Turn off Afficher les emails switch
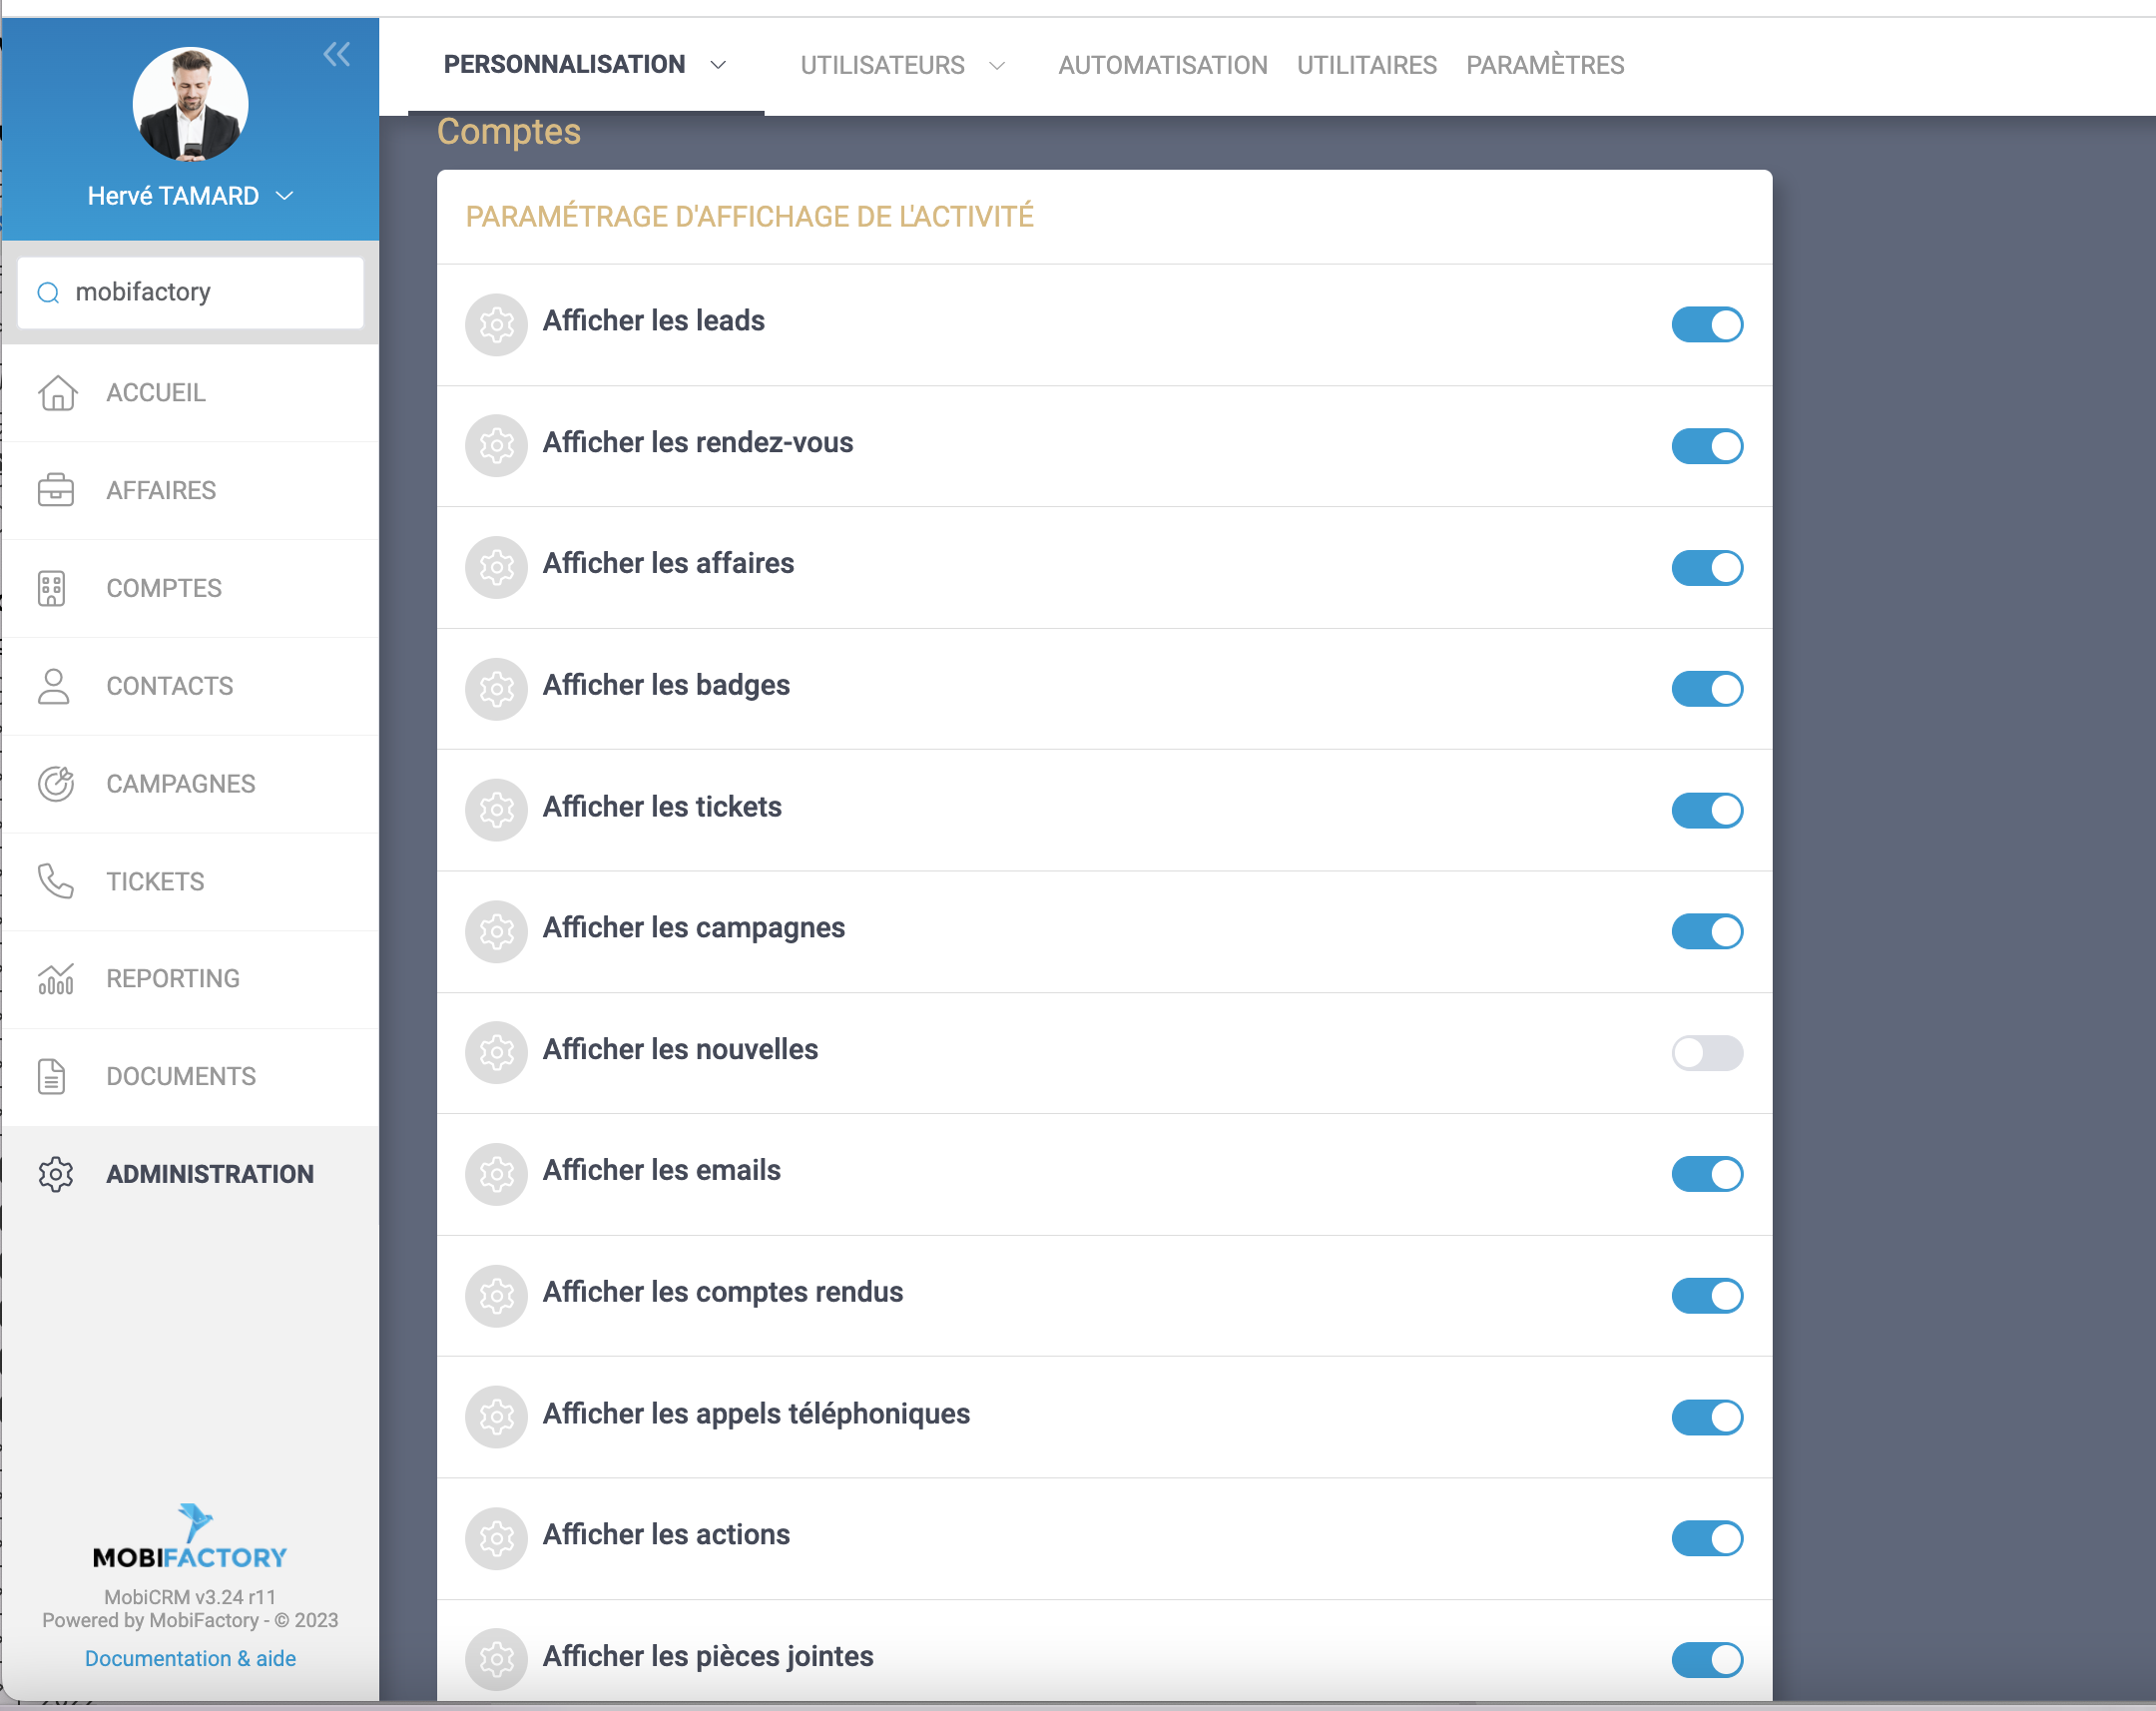Screen dimensions: 2156x1711 click(x=1706, y=1173)
